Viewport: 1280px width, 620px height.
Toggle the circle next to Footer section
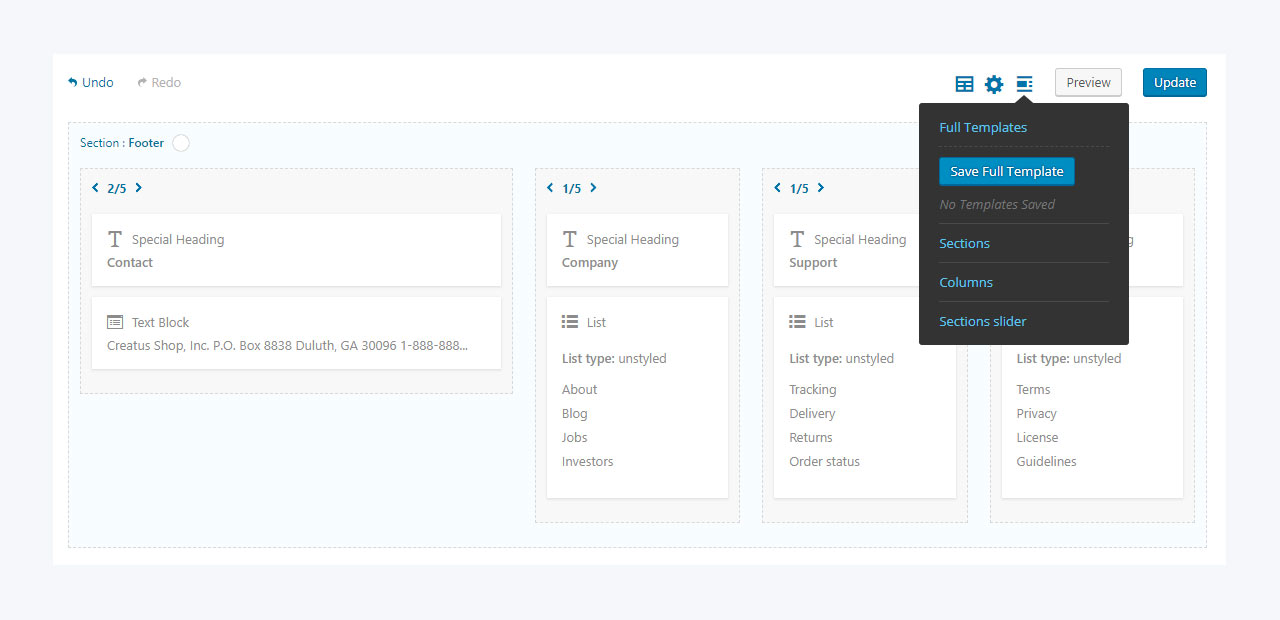[x=181, y=143]
